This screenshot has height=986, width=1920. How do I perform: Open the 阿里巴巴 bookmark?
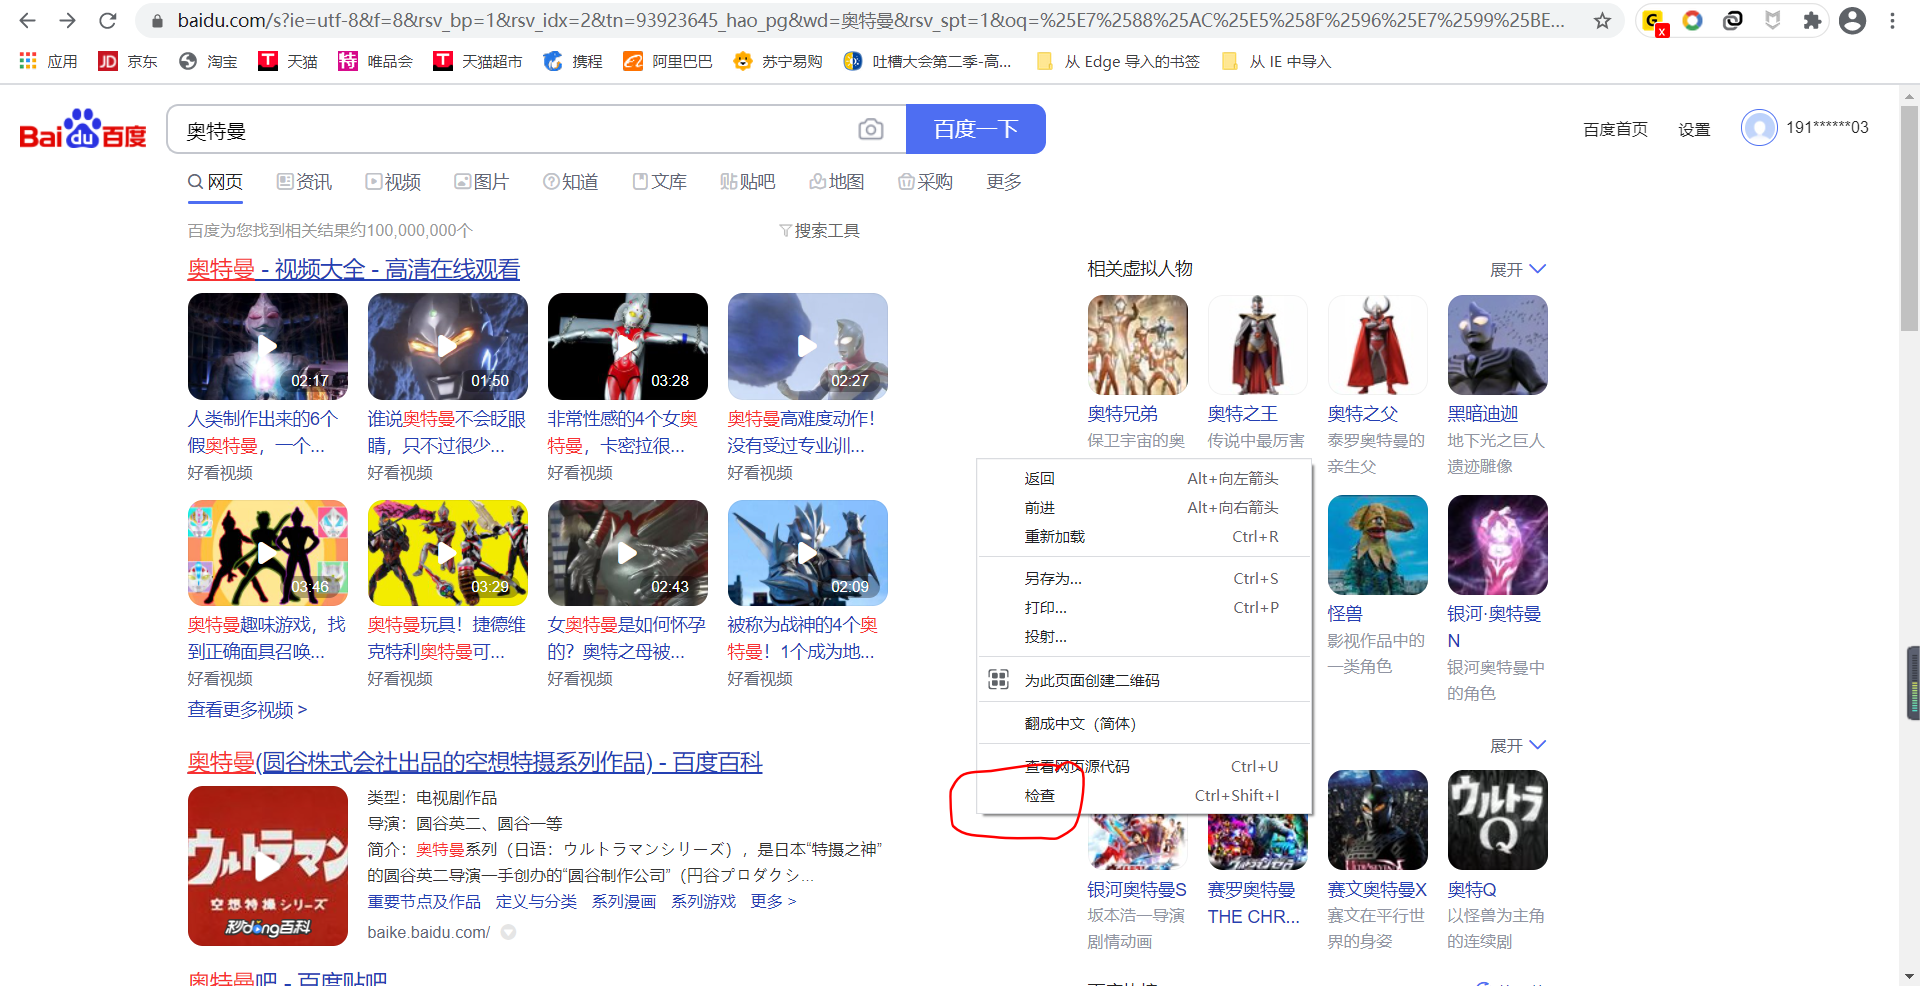click(x=667, y=61)
